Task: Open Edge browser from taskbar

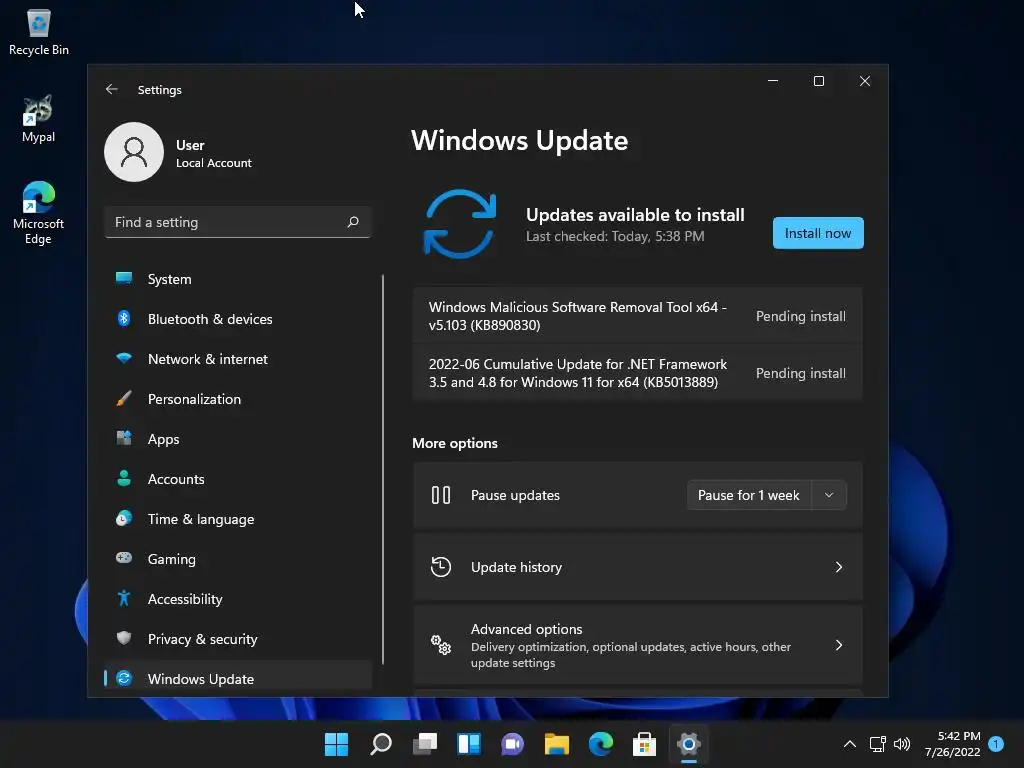Action: pyautogui.click(x=601, y=744)
